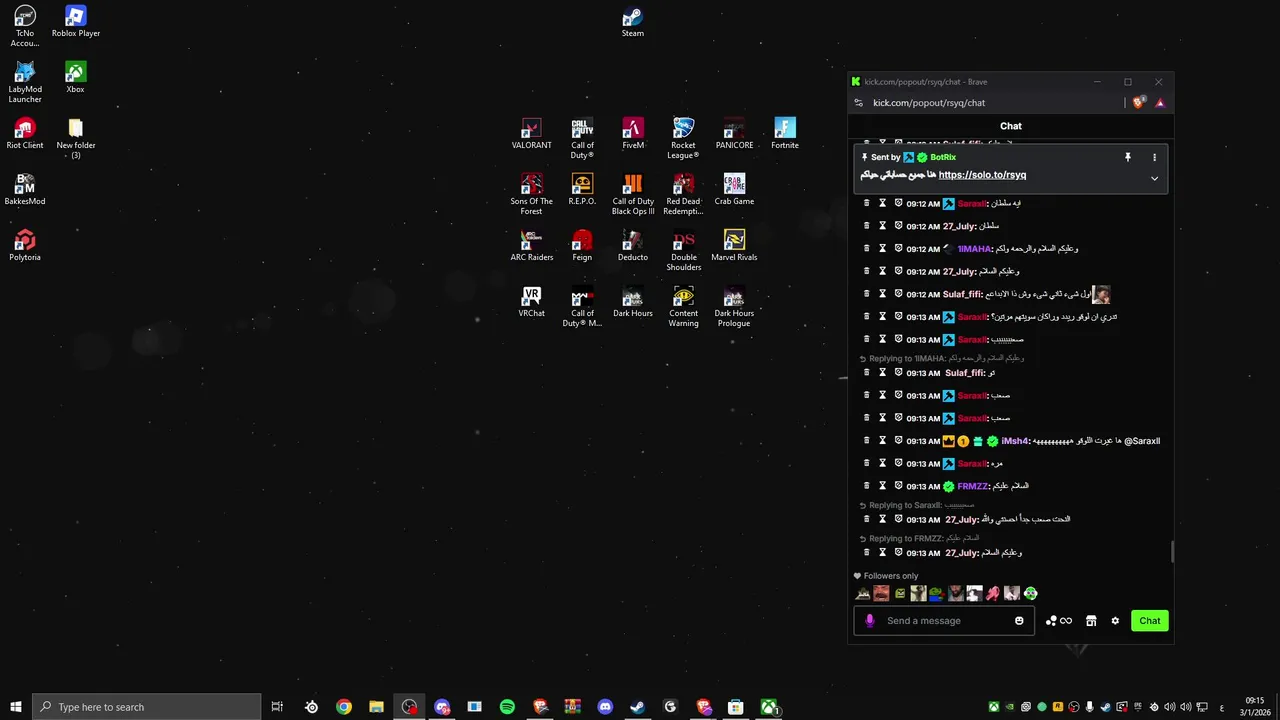The width and height of the screenshot is (1280, 720).
Task: Select the R.E.P.O. desktop icon
Action: click(582, 190)
